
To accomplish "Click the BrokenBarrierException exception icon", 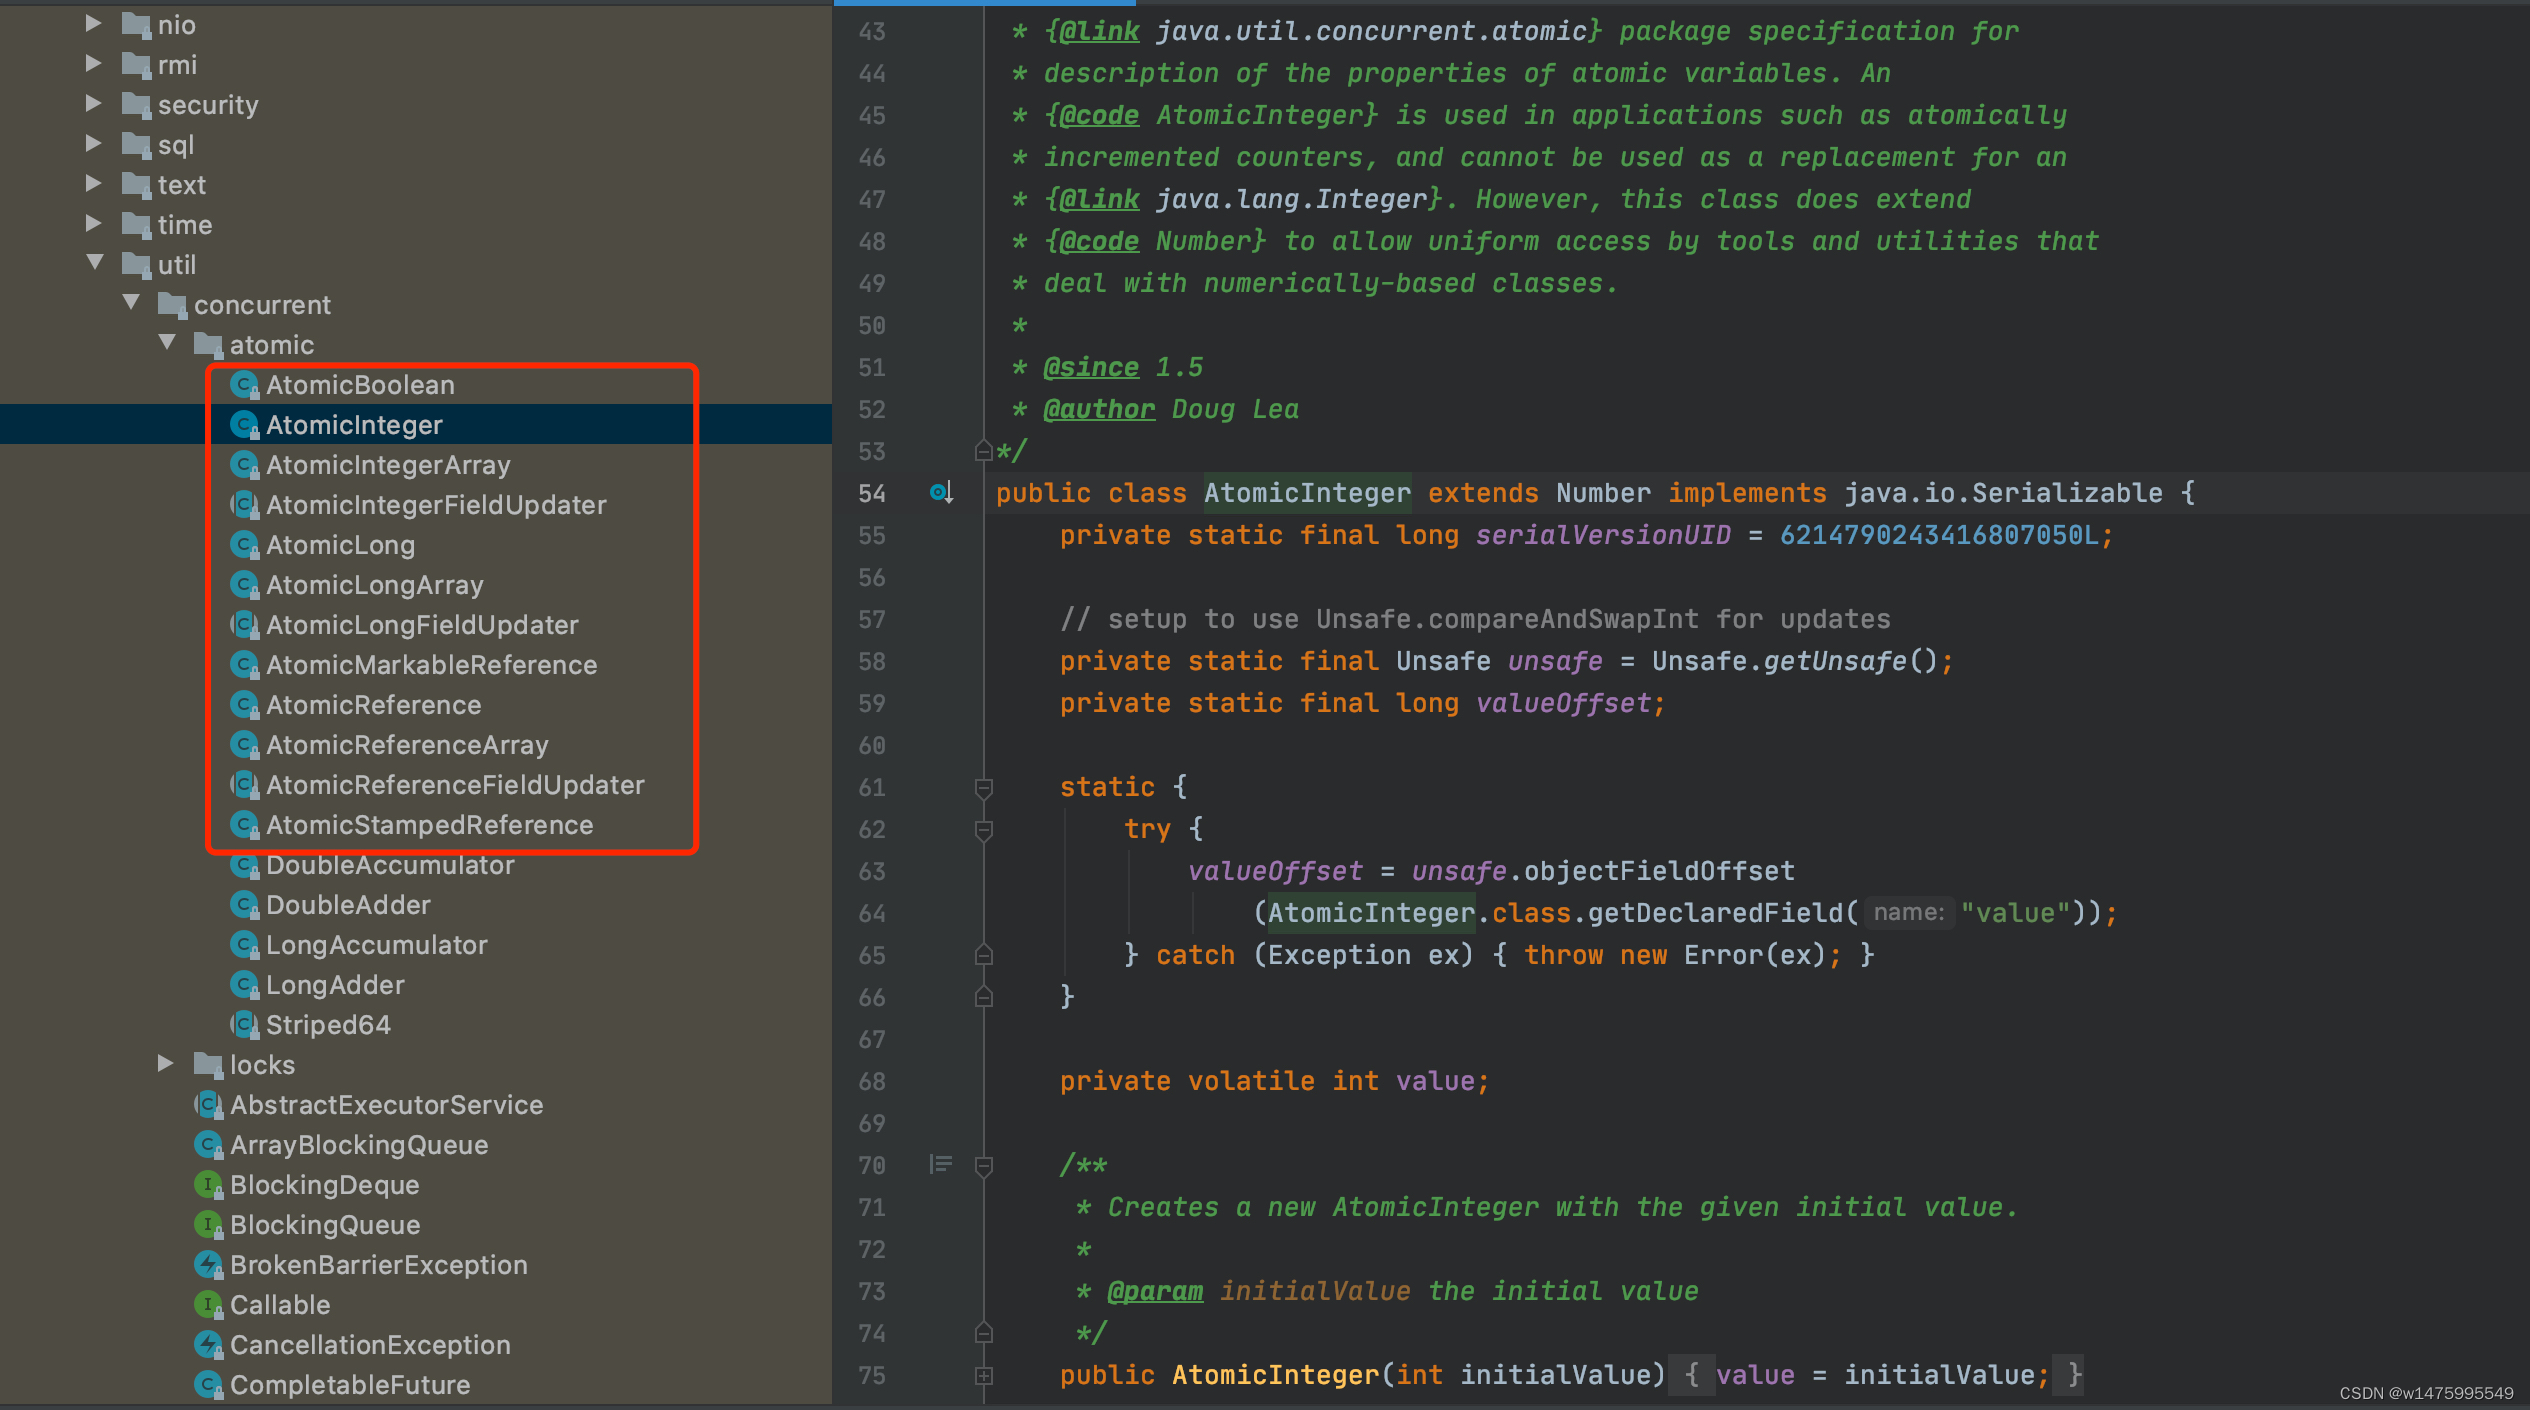I will click(x=207, y=1265).
